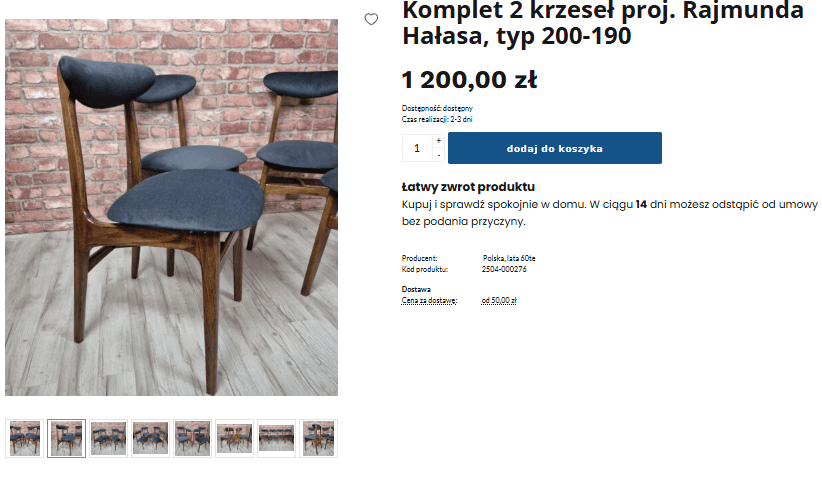Viewport: 822px width, 480px height.
Task: Select the last gallery thumbnail
Action: coord(318,439)
